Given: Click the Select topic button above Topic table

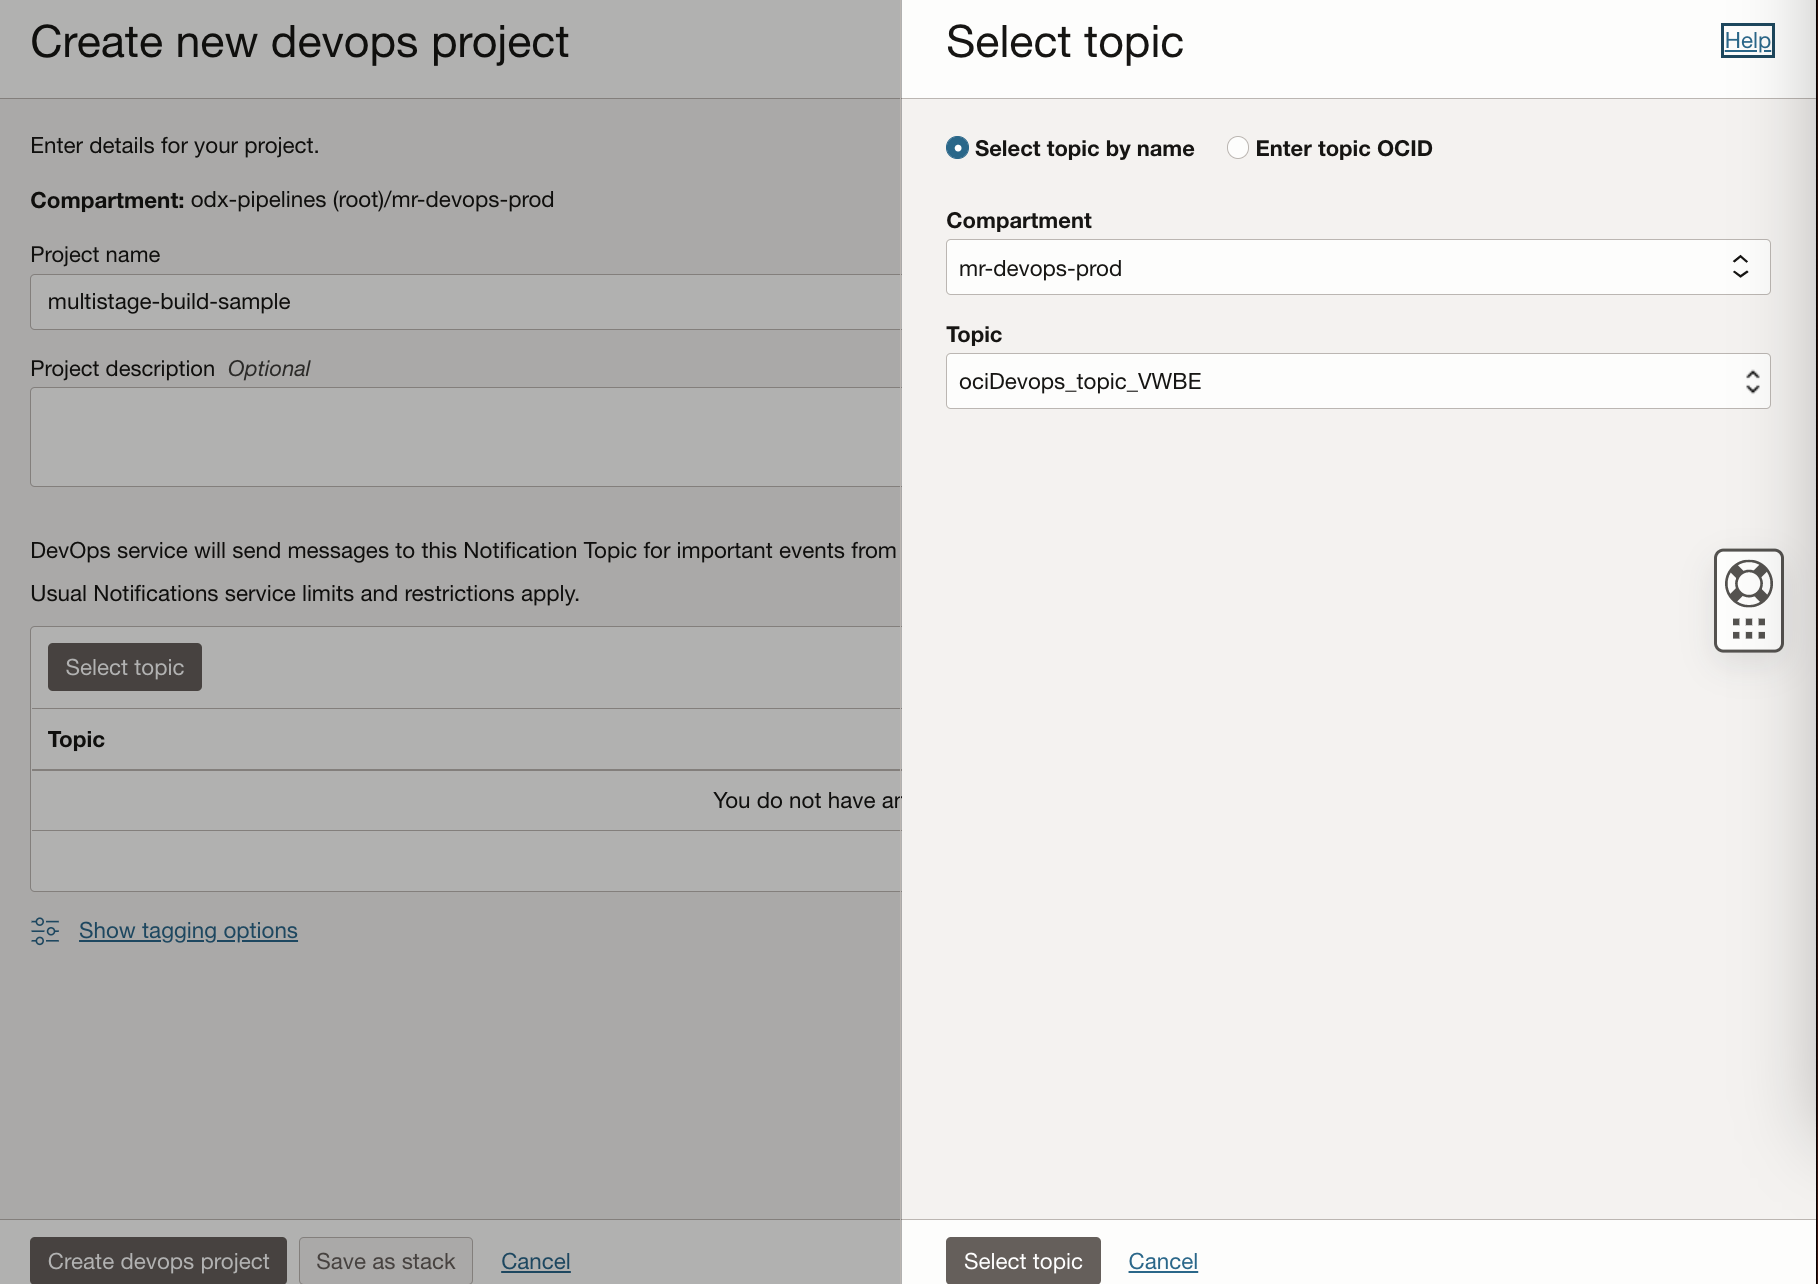Looking at the screenshot, I should pyautogui.click(x=125, y=667).
